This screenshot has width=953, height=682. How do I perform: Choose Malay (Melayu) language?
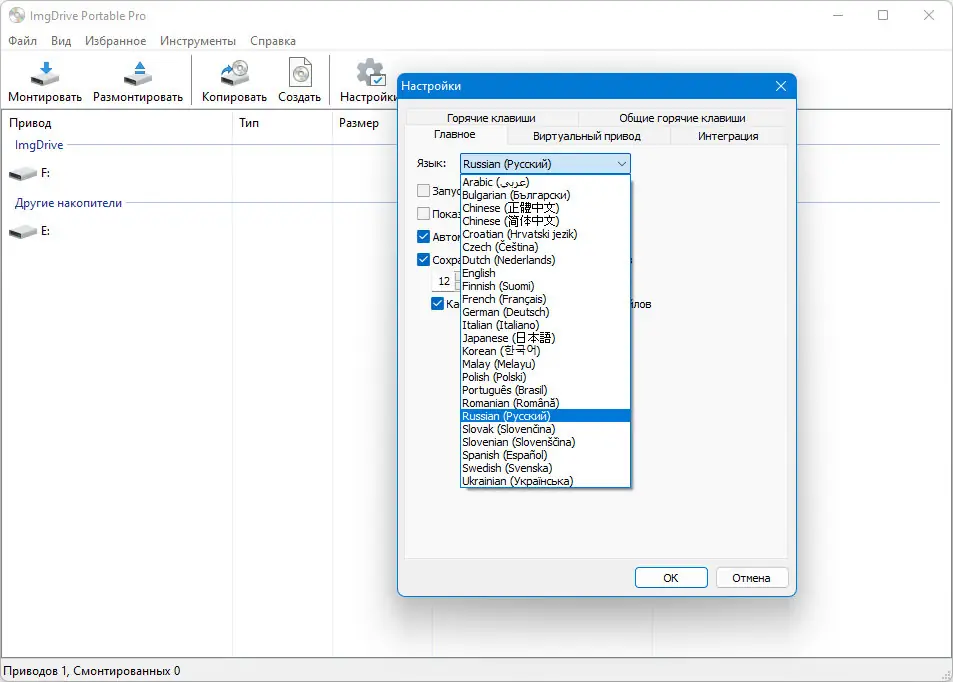pyautogui.click(x=545, y=364)
